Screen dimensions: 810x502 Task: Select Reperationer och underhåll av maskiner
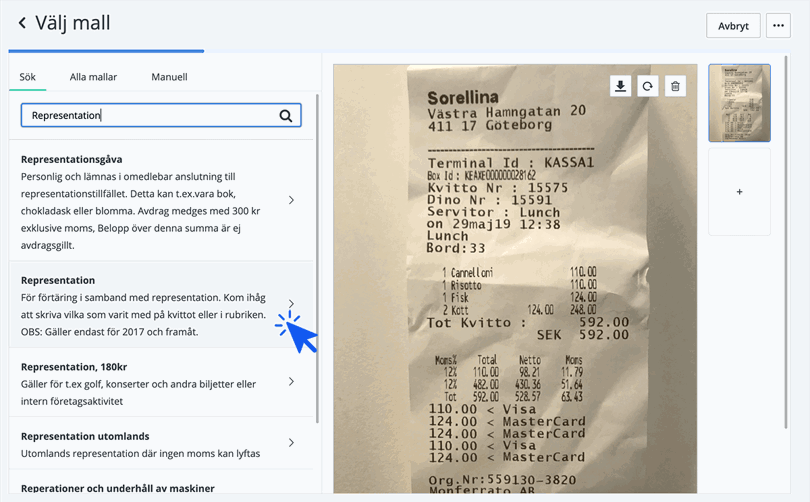[118, 488]
